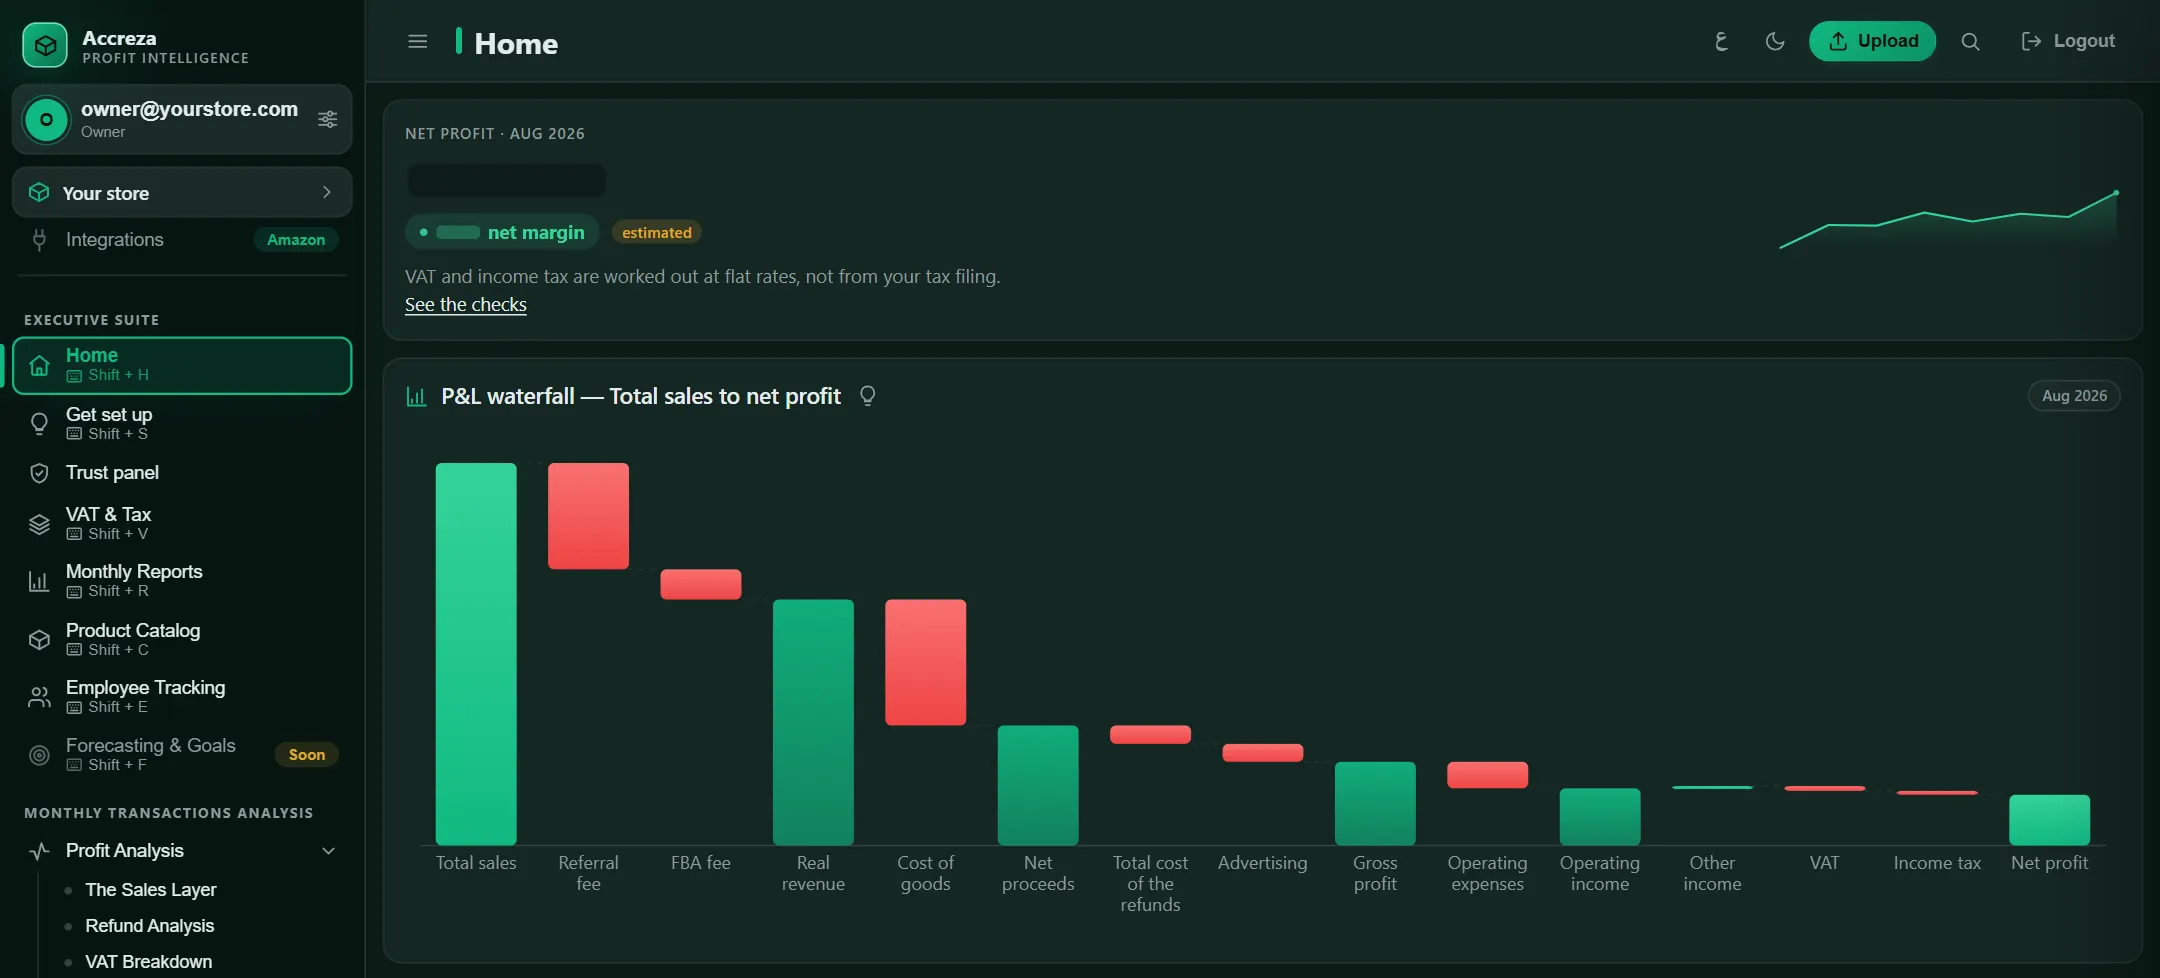Image resolution: width=2160 pixels, height=978 pixels.
Task: Switch language with the Arabic letter icon
Action: 1721,41
